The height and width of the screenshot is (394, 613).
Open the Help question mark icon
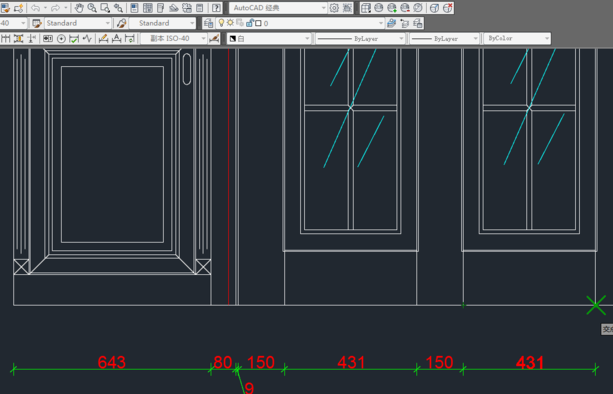[x=216, y=7]
